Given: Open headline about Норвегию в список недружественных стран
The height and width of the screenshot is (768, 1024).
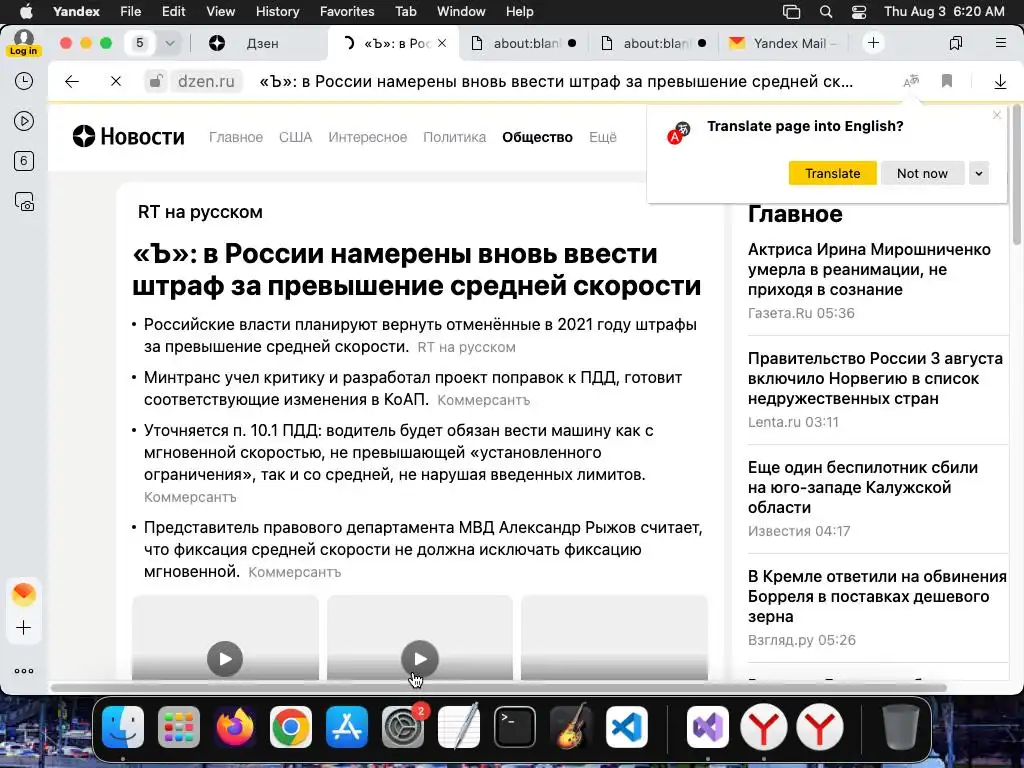Looking at the screenshot, I should 875,378.
